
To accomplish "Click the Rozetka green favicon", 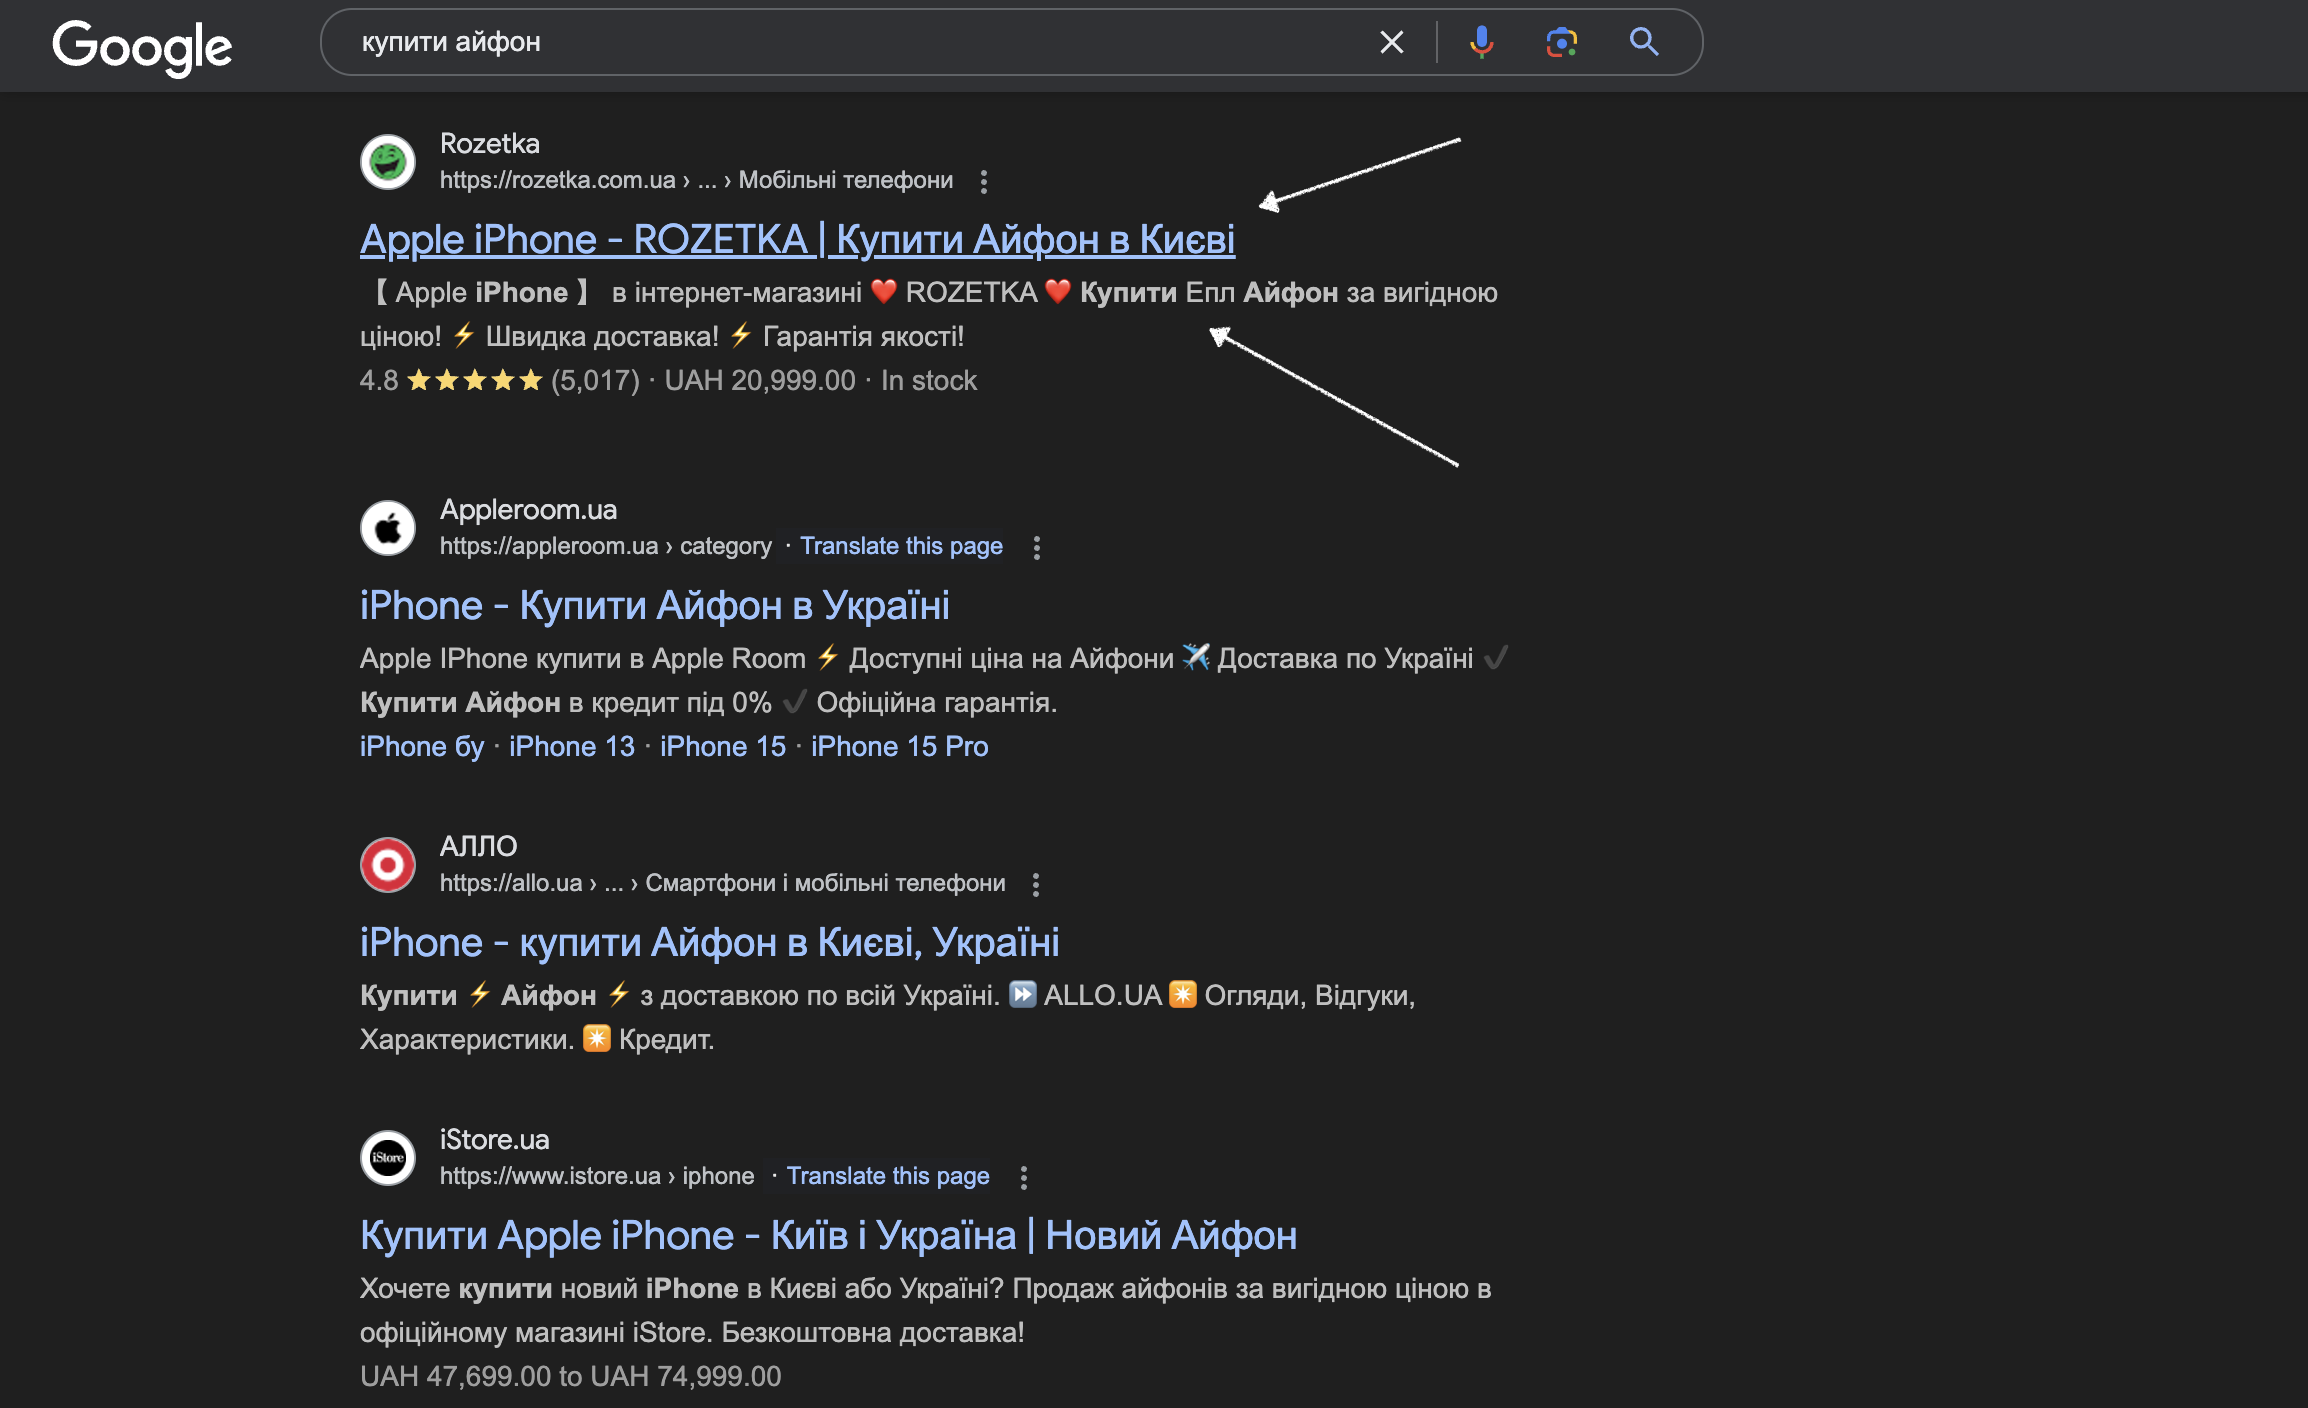I will tap(388, 161).
